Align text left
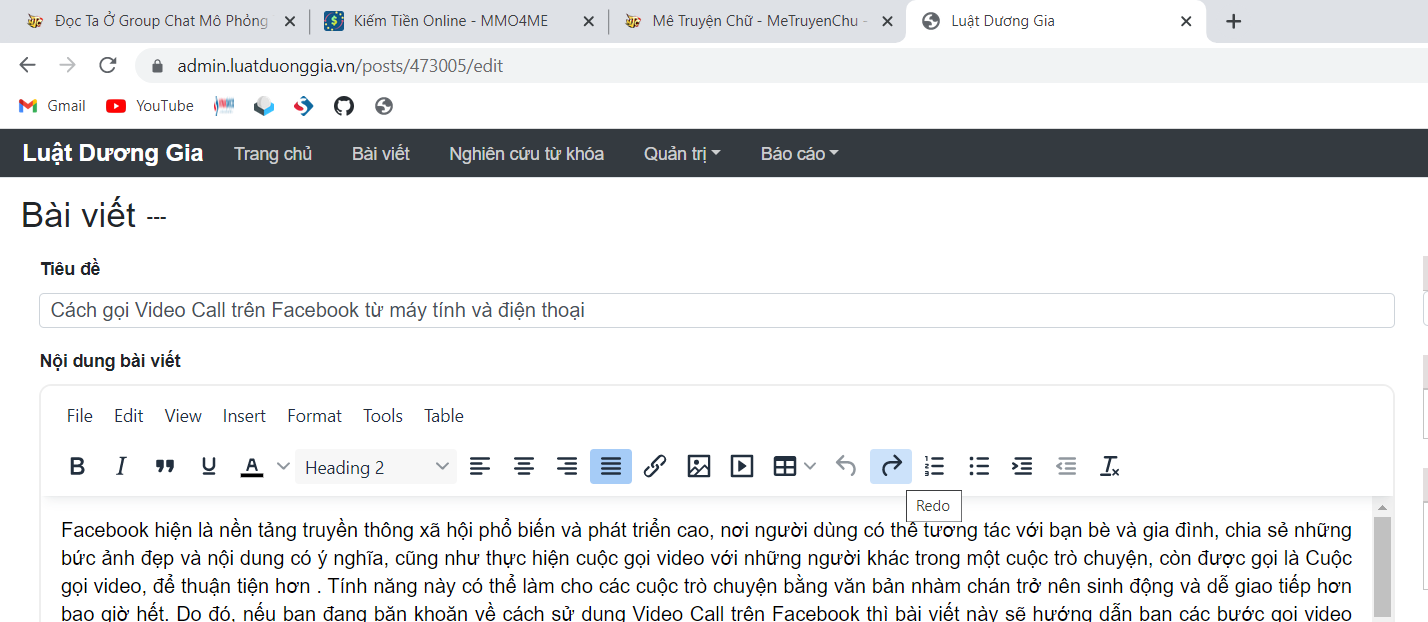 tap(481, 466)
